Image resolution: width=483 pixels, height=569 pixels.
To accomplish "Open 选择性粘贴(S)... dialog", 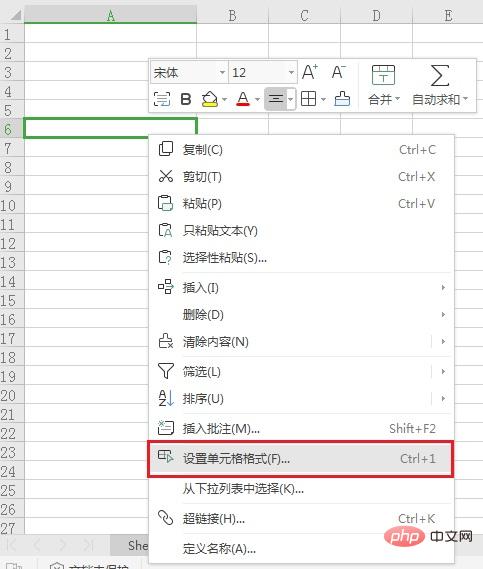I will tap(301, 257).
